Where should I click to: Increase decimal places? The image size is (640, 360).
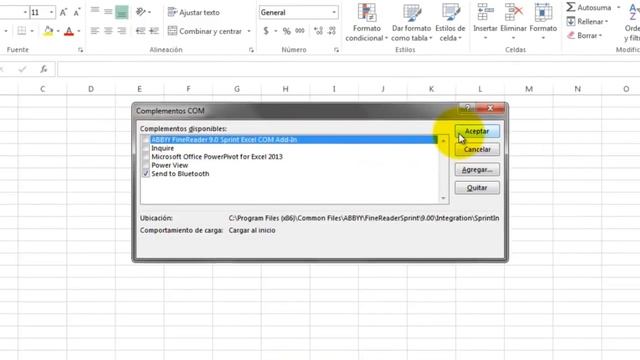click(318, 31)
